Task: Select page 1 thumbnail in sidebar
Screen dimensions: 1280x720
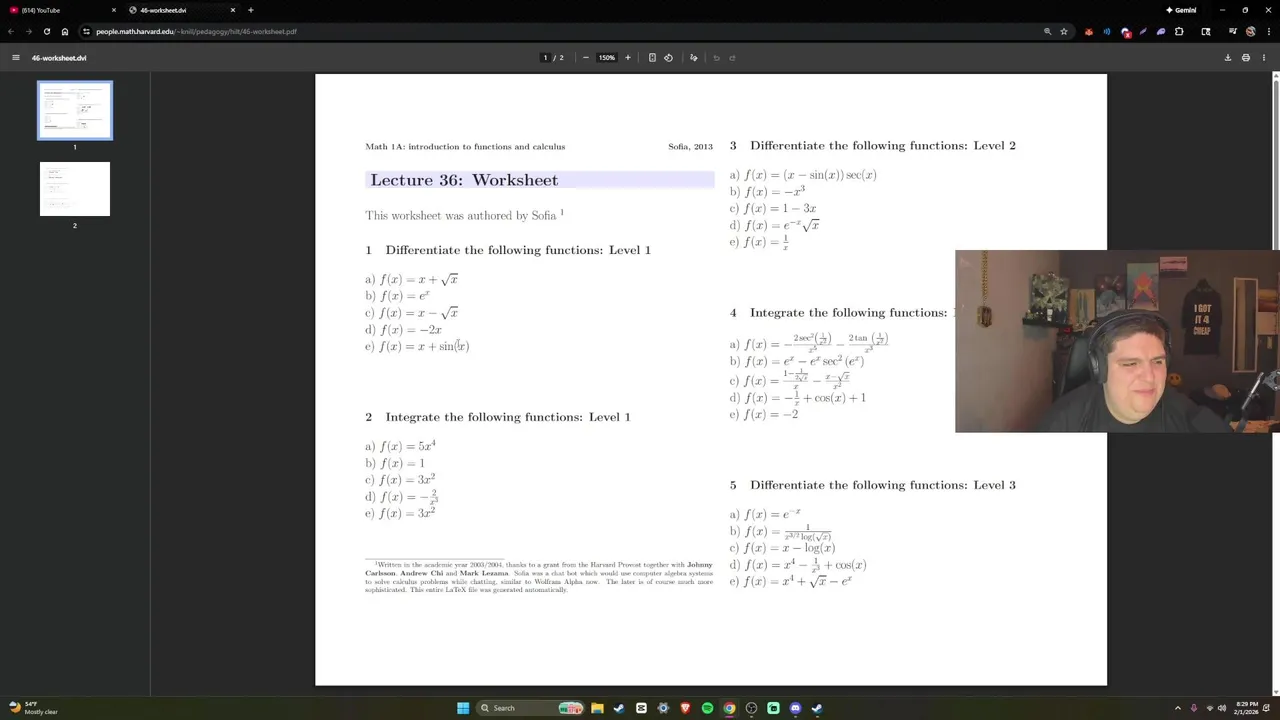Action: point(75,110)
